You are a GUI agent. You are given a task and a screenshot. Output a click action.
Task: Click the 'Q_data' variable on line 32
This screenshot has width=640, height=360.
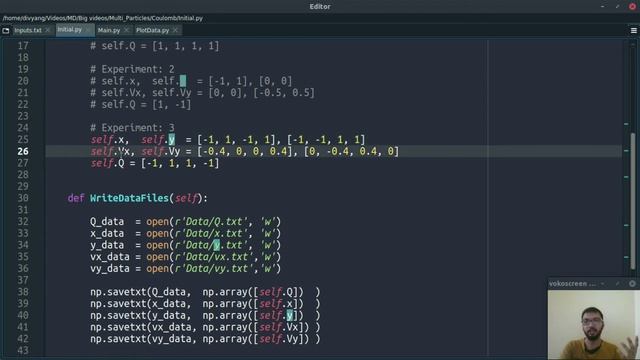tap(107, 222)
